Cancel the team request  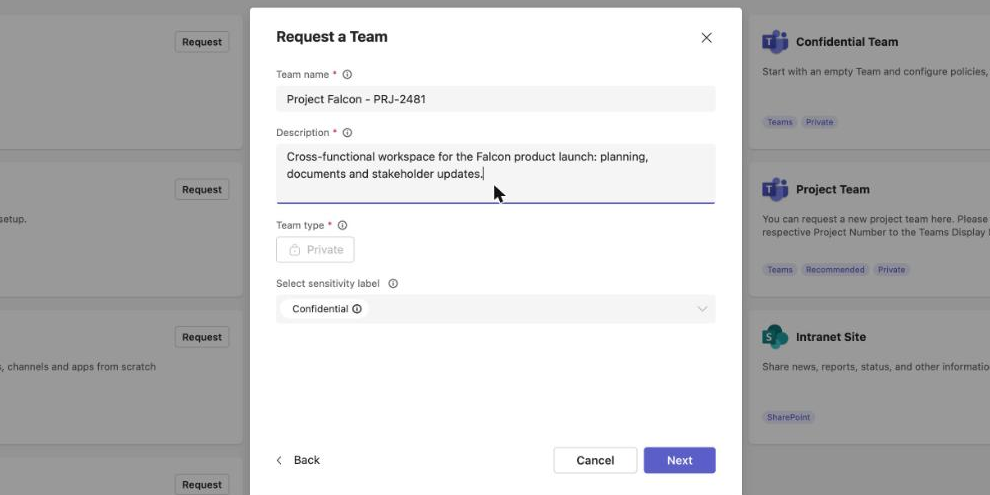(x=595, y=460)
